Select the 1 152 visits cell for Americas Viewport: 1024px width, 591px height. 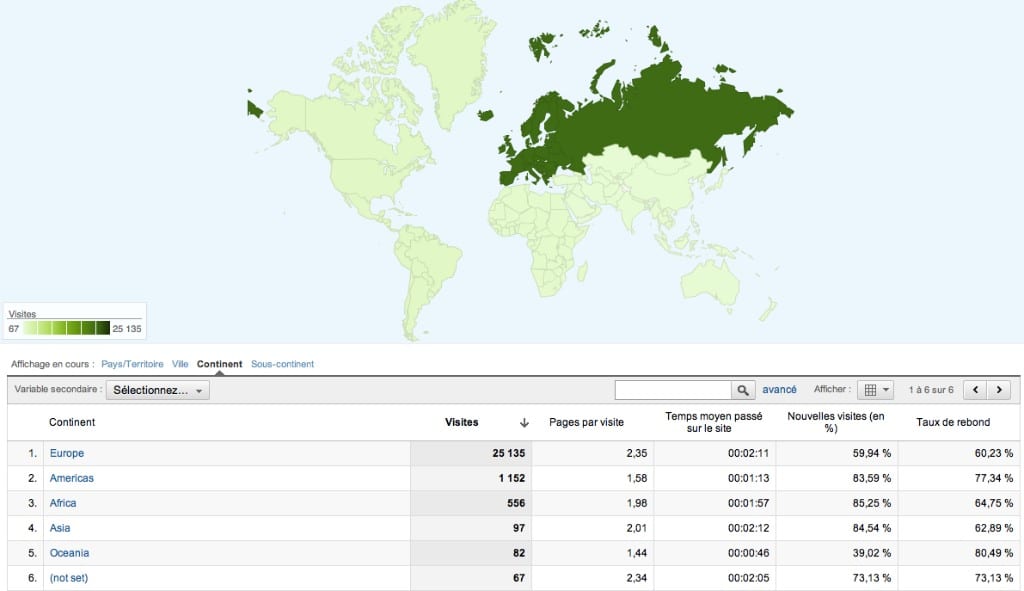click(471, 478)
